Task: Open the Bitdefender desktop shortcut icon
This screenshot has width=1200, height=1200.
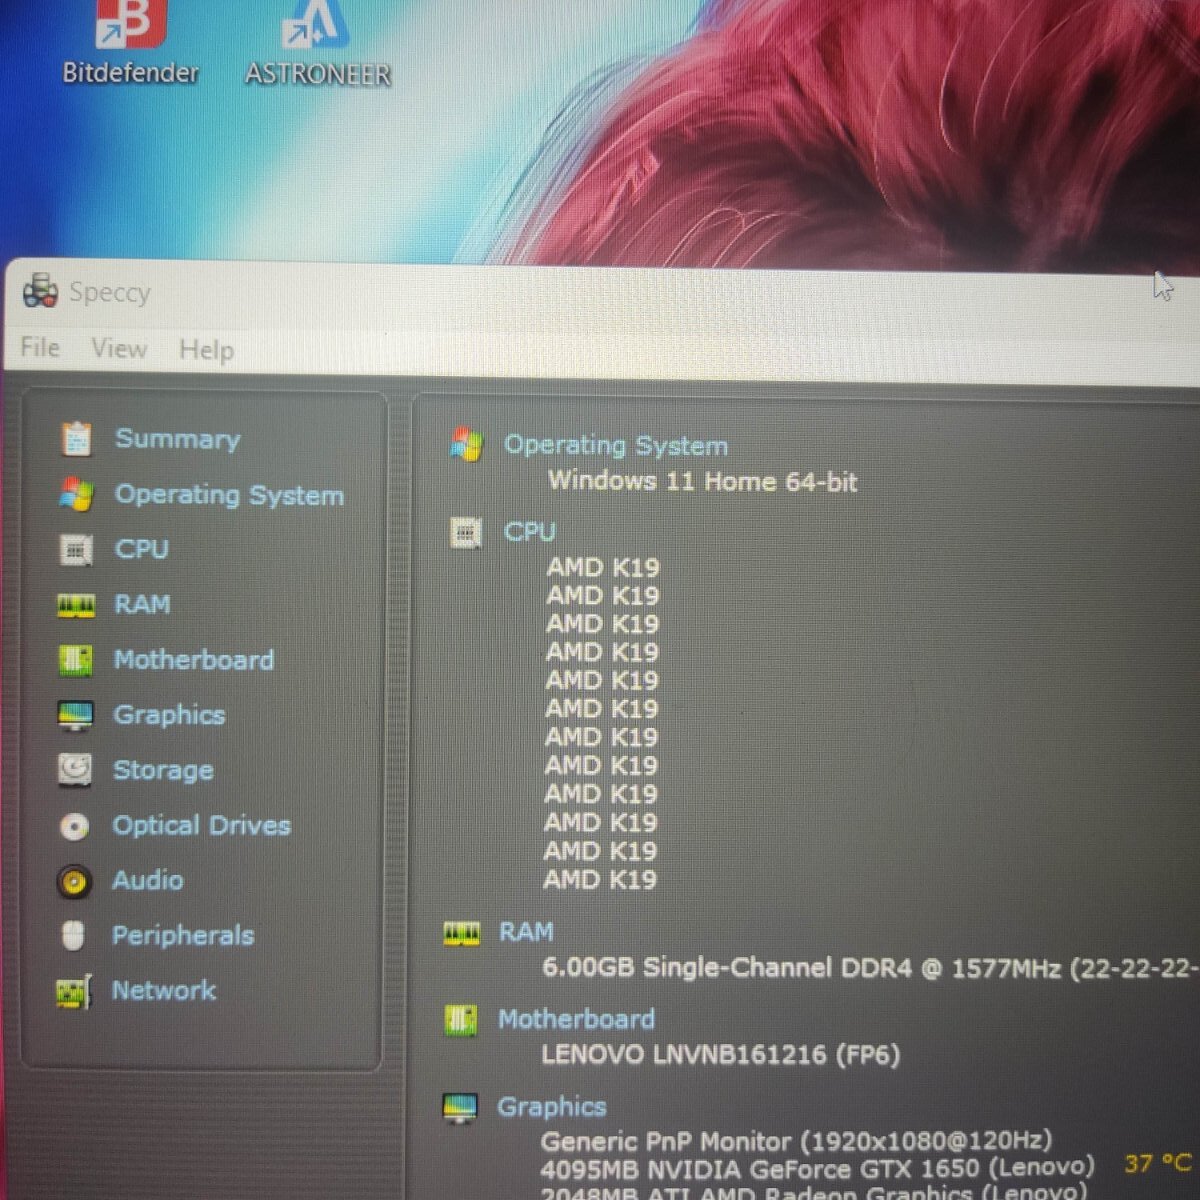Action: click(130, 24)
